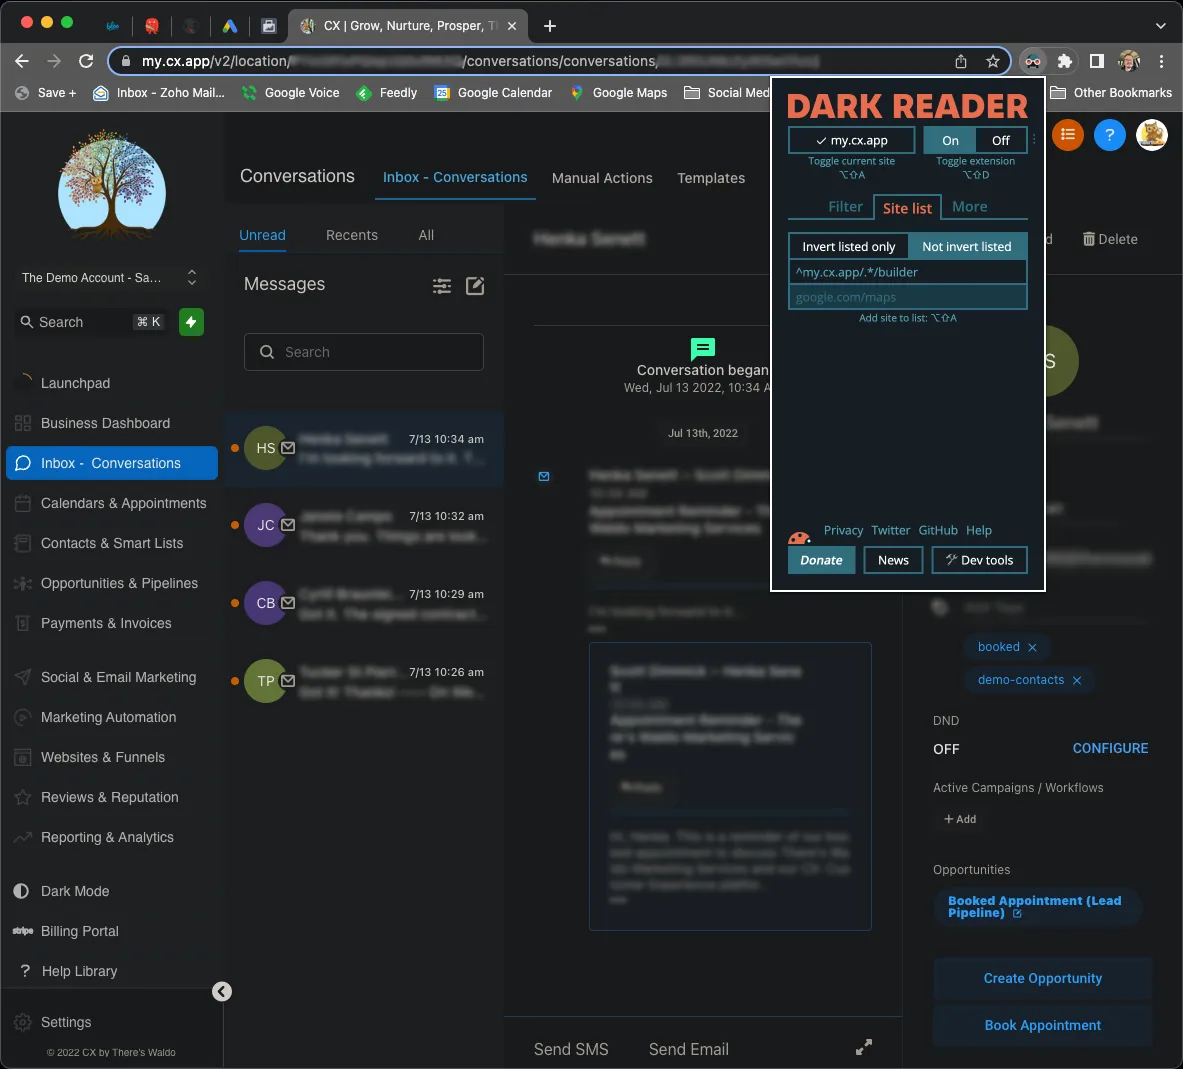This screenshot has height=1069, width=1183.
Task: Remove the booked tag
Action: coord(1032,648)
